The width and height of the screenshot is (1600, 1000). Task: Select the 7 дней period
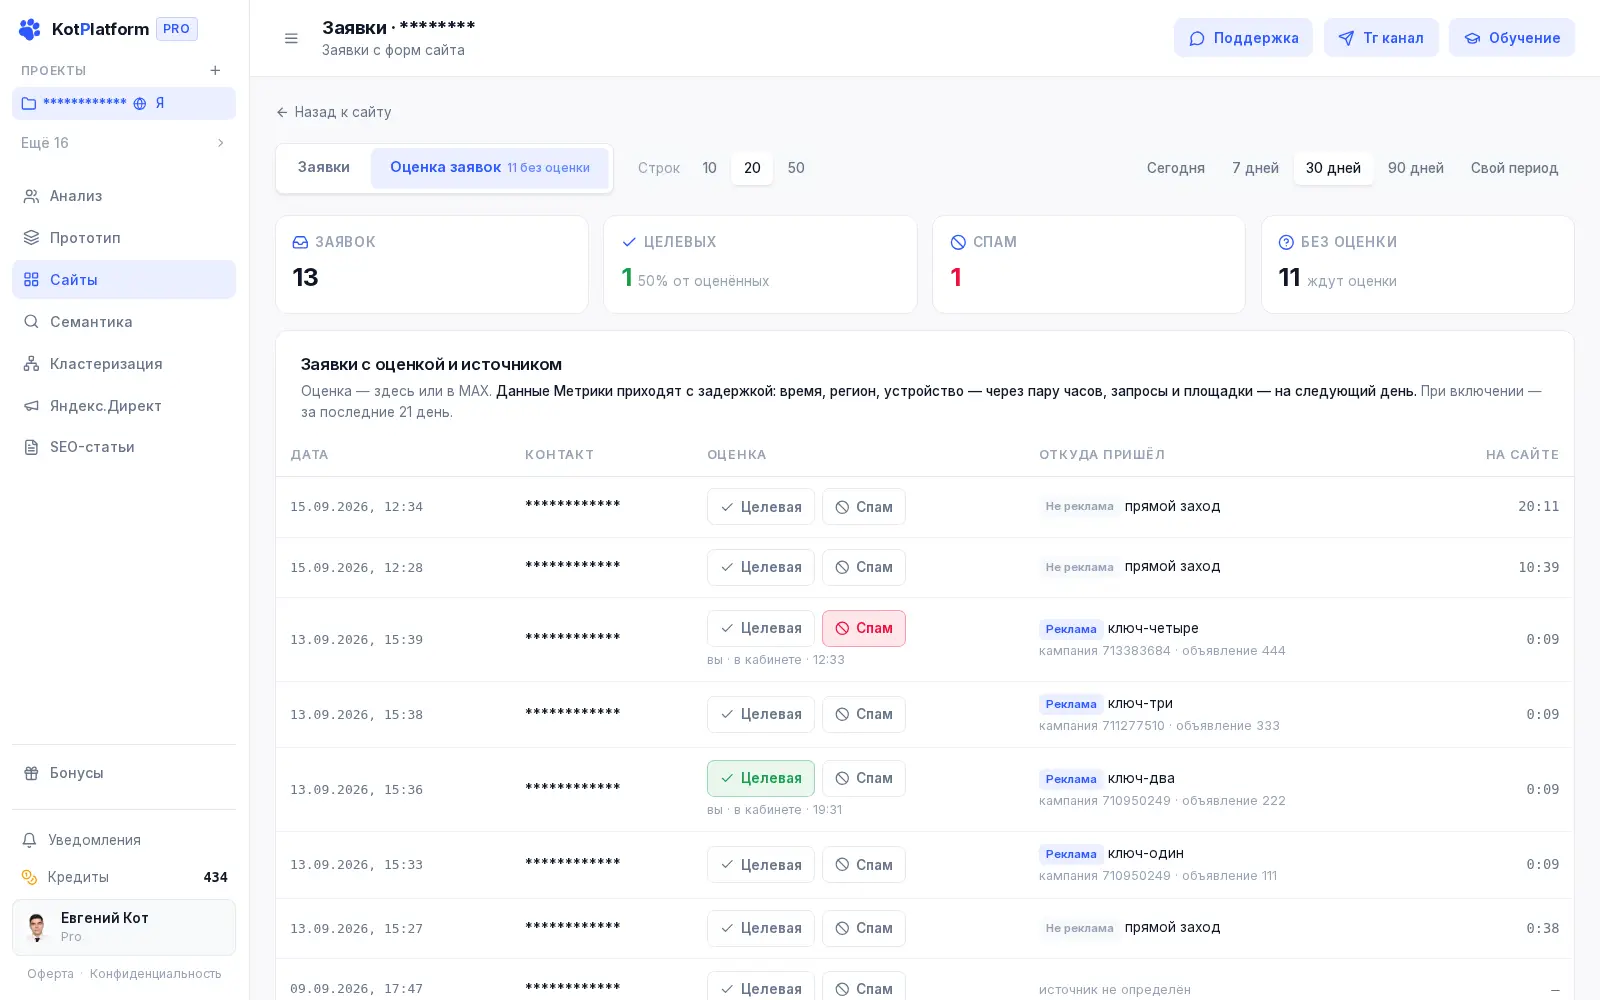[1255, 168]
